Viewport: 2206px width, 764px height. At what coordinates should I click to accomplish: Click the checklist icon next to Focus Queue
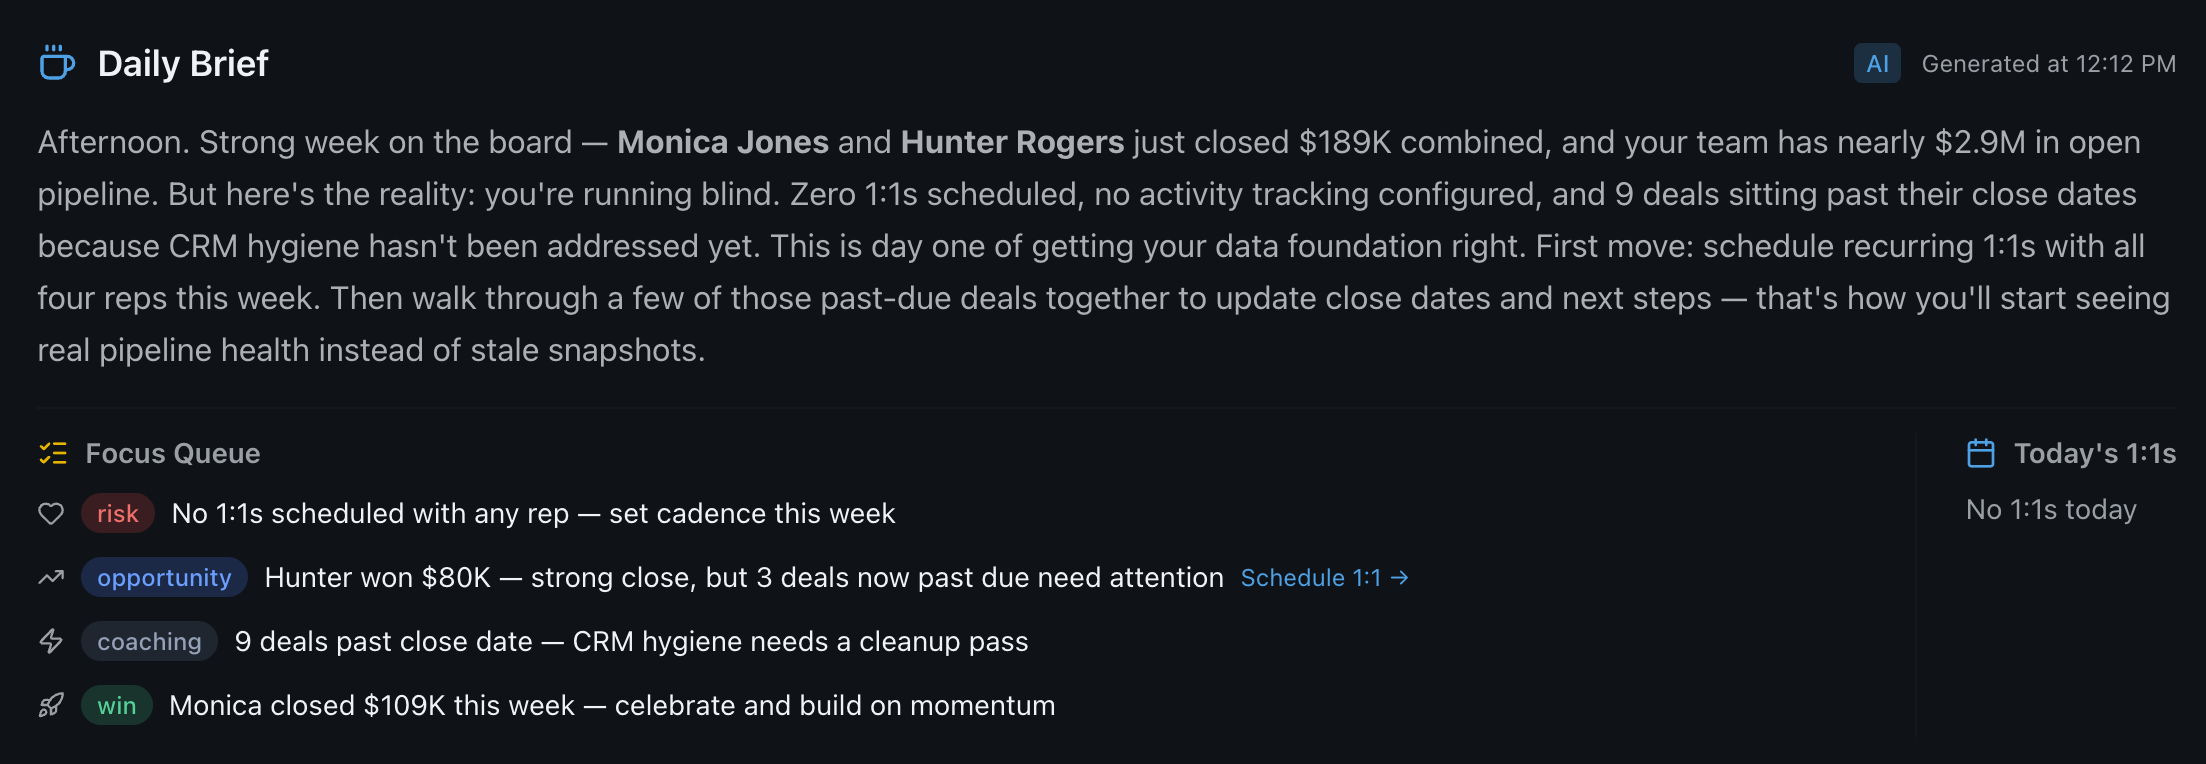coord(52,453)
